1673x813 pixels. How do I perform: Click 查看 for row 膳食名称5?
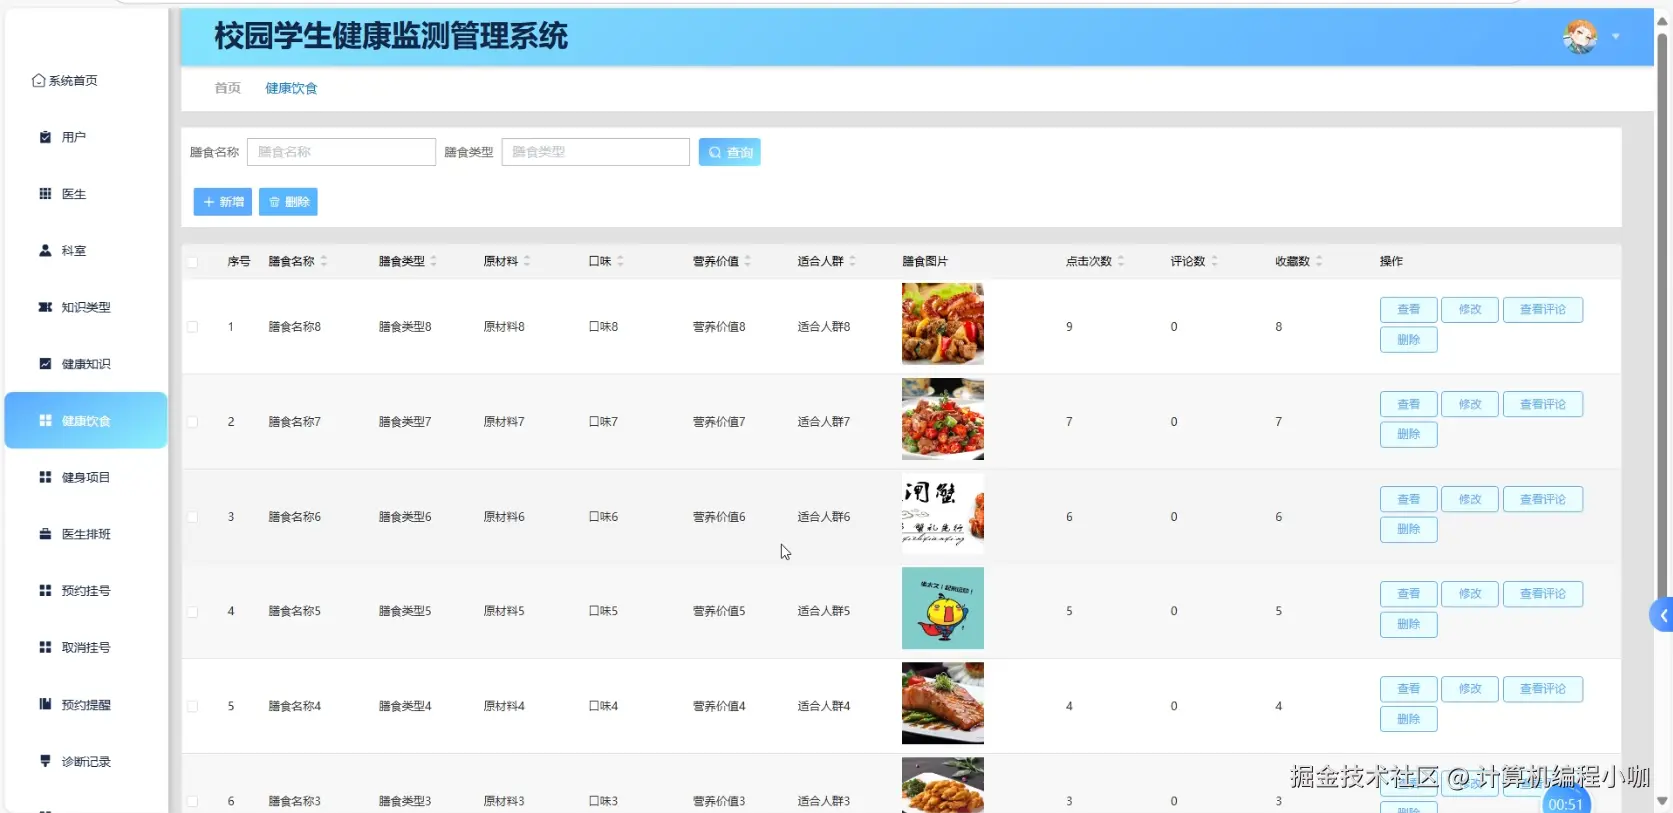[1409, 594]
